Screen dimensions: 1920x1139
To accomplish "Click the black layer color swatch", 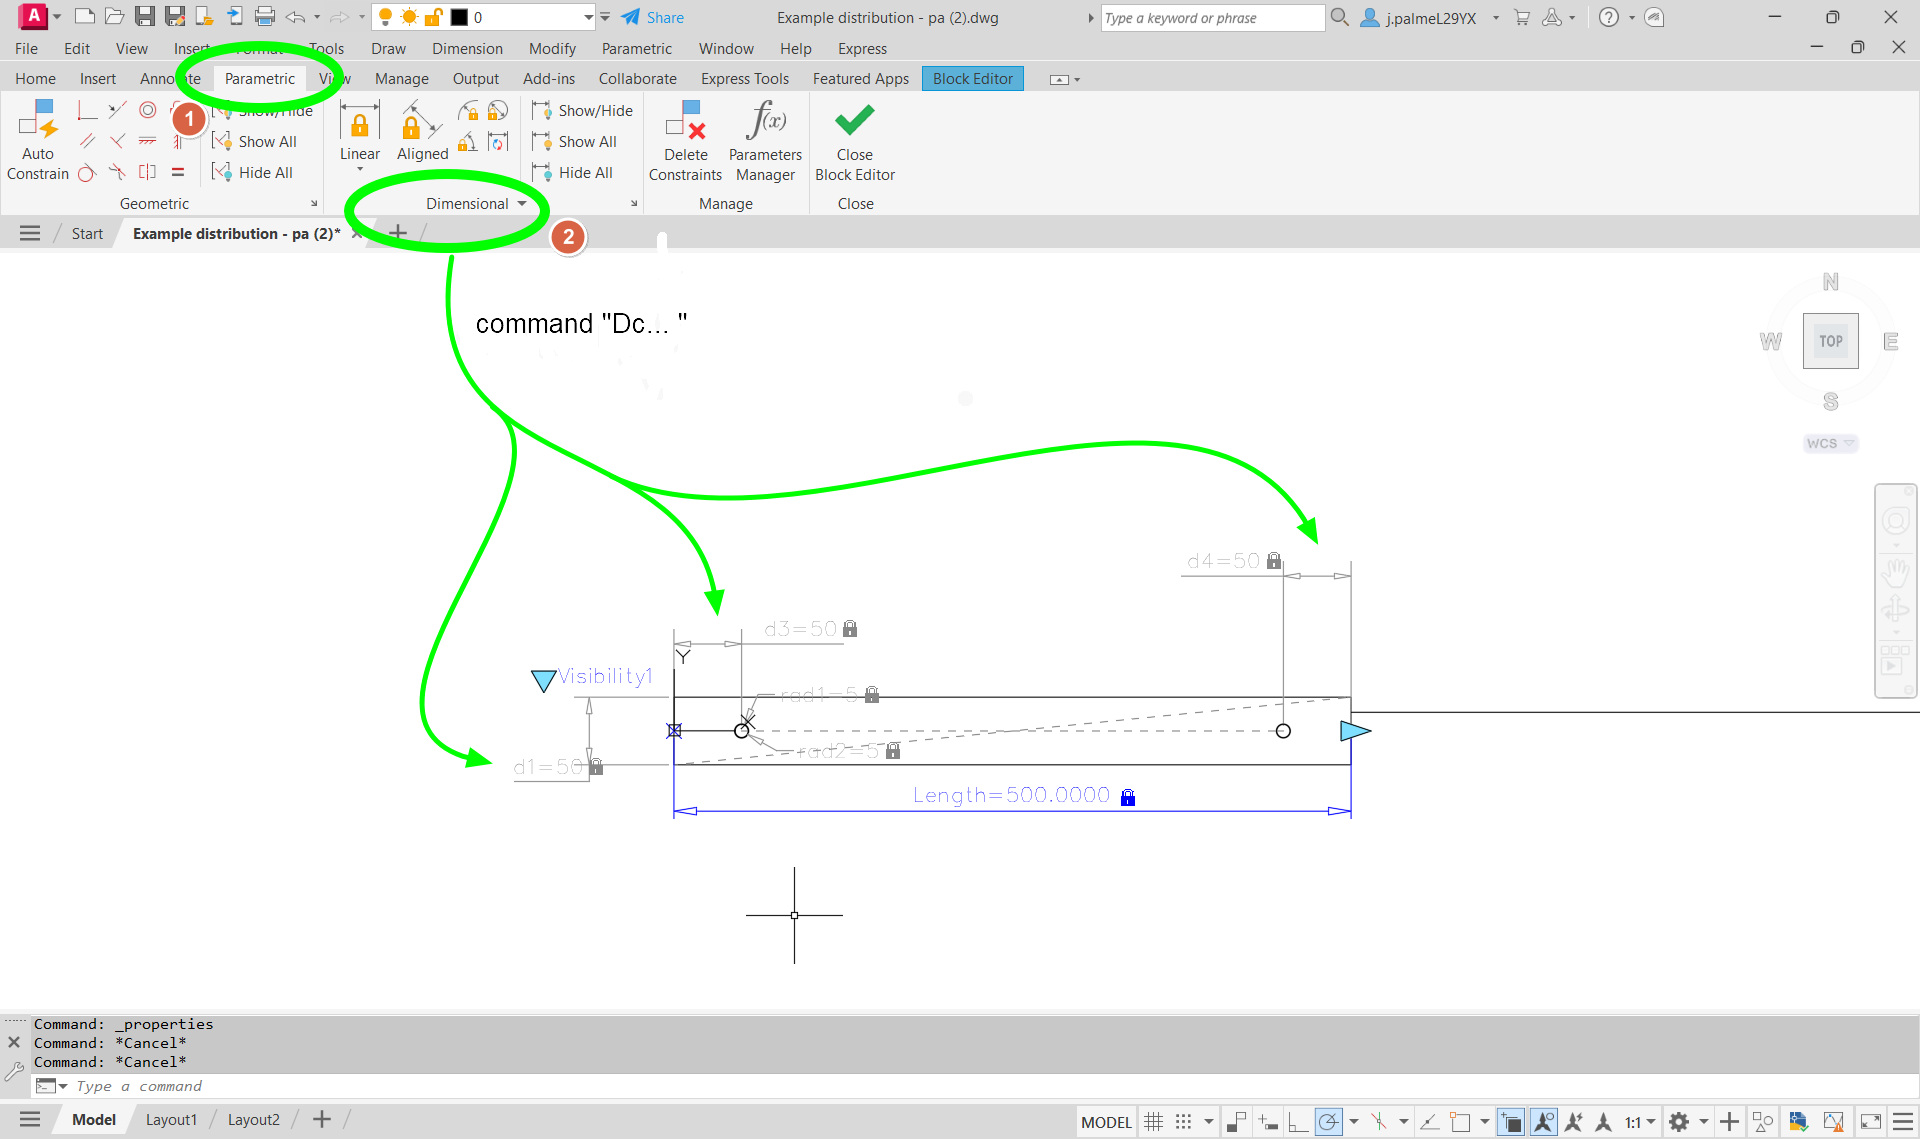I will pos(459,17).
